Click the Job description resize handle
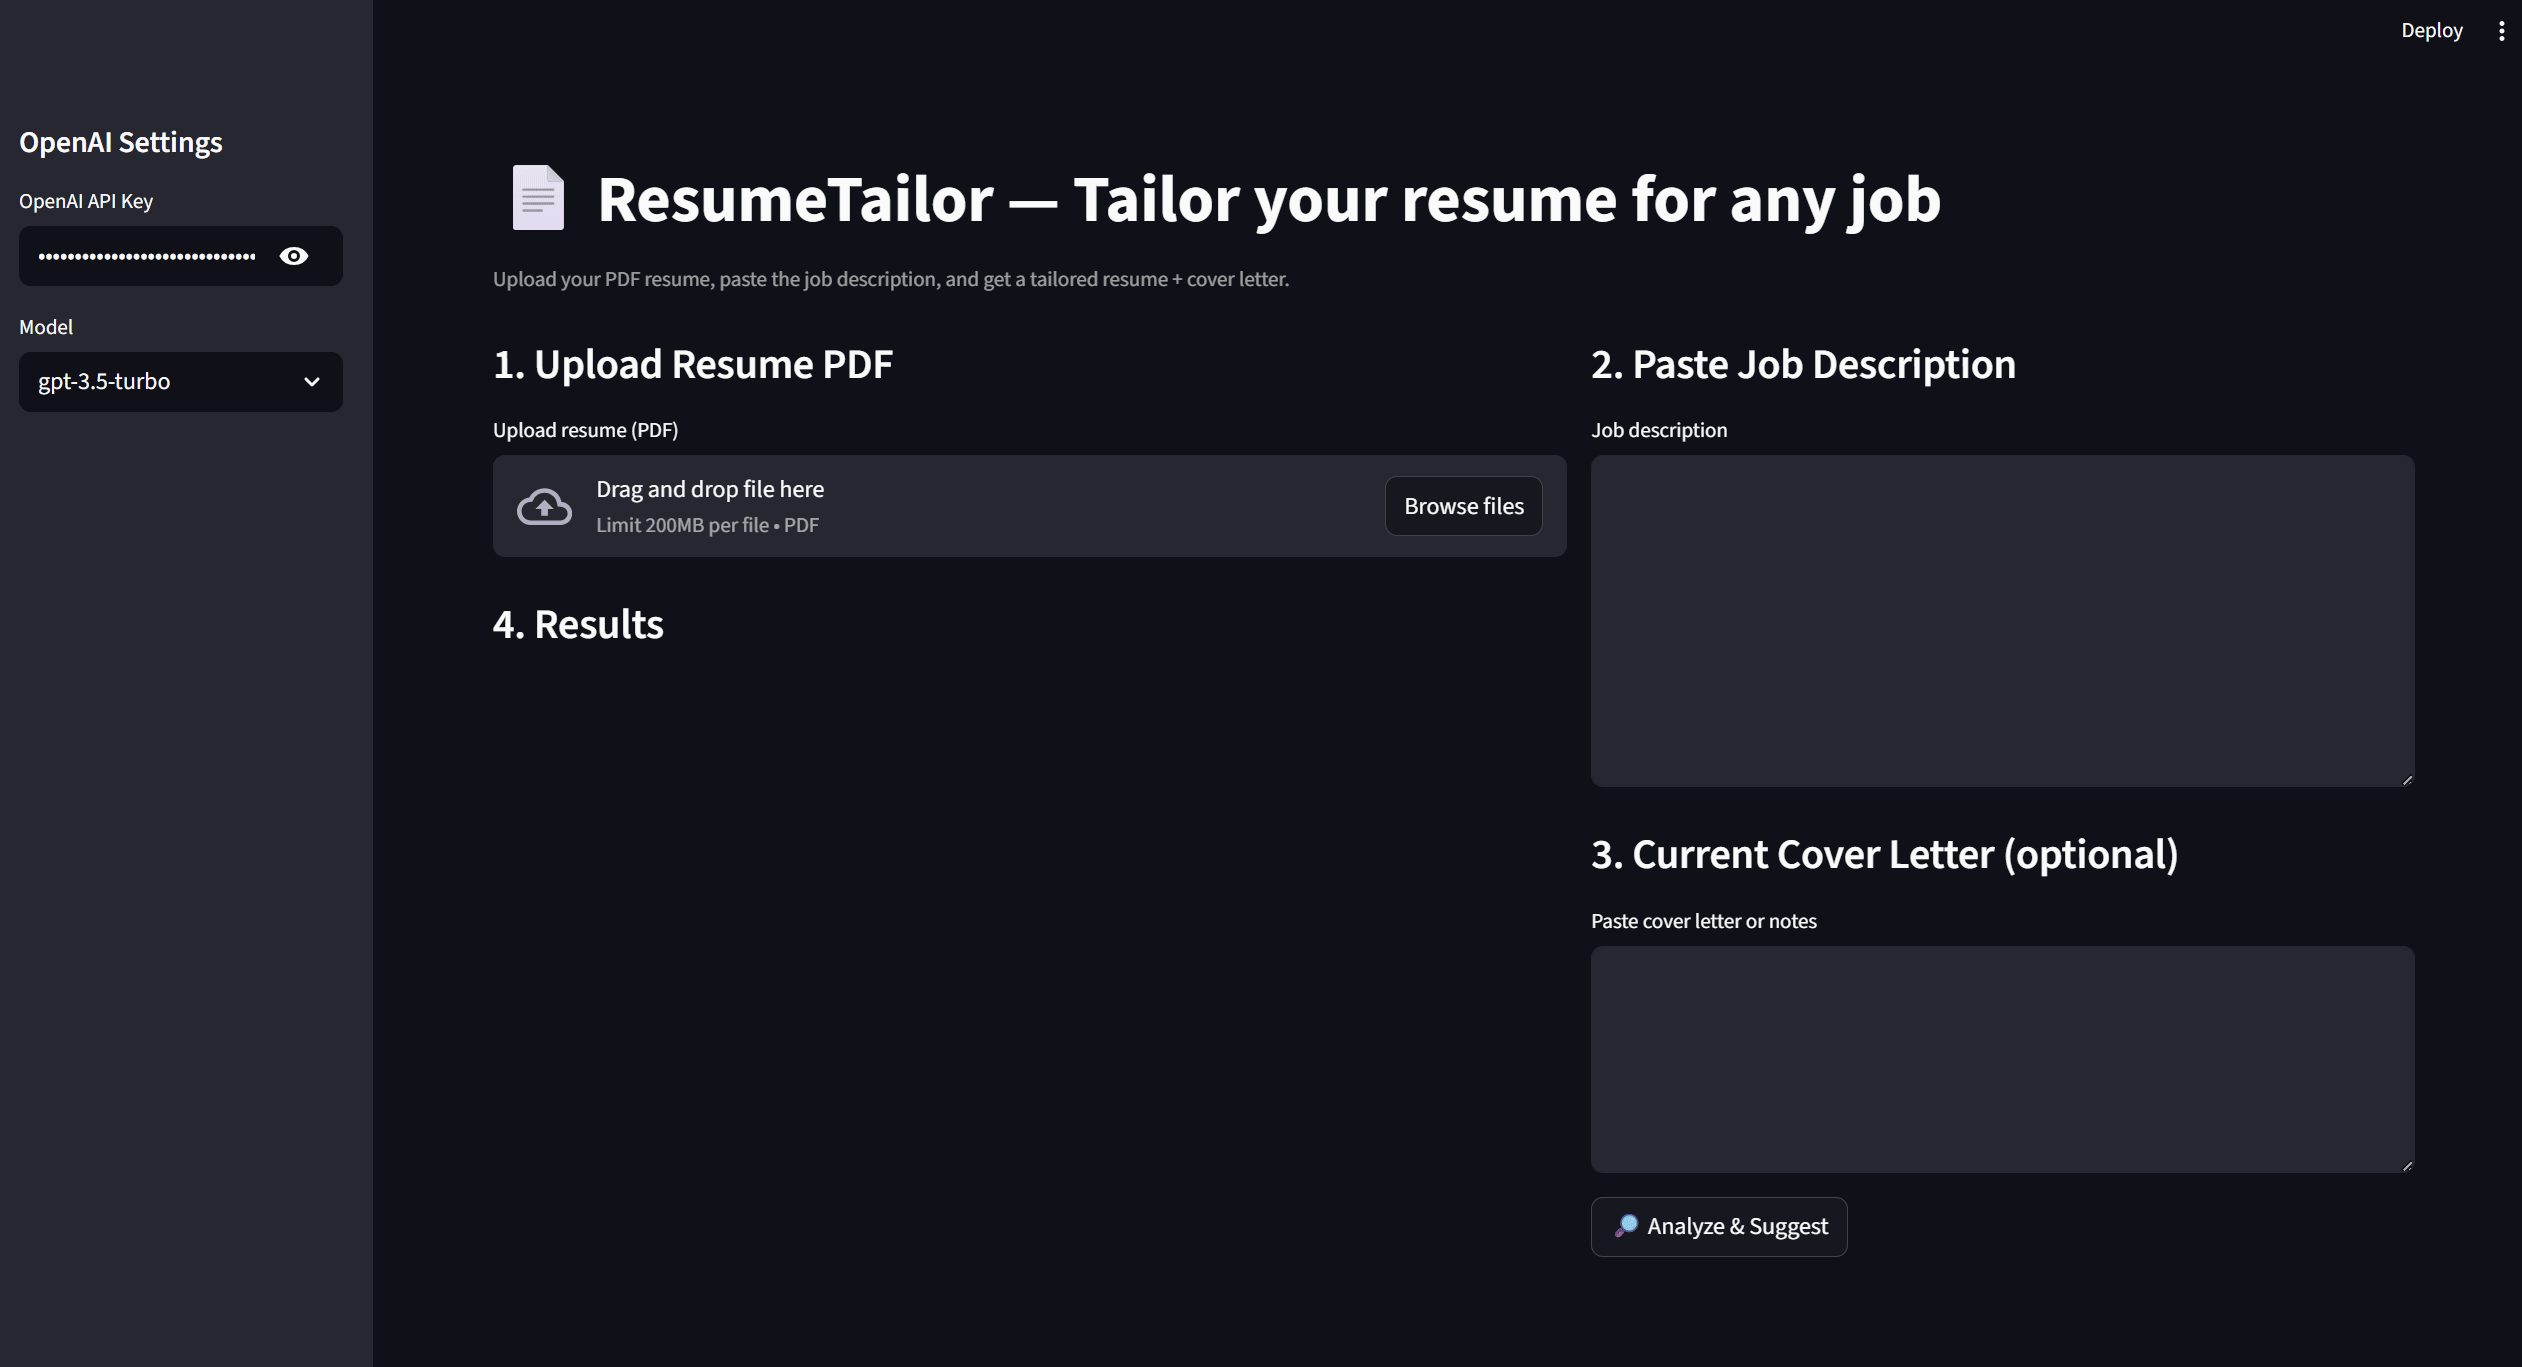Viewport: 2522px width, 1367px height. pyautogui.click(x=2406, y=780)
